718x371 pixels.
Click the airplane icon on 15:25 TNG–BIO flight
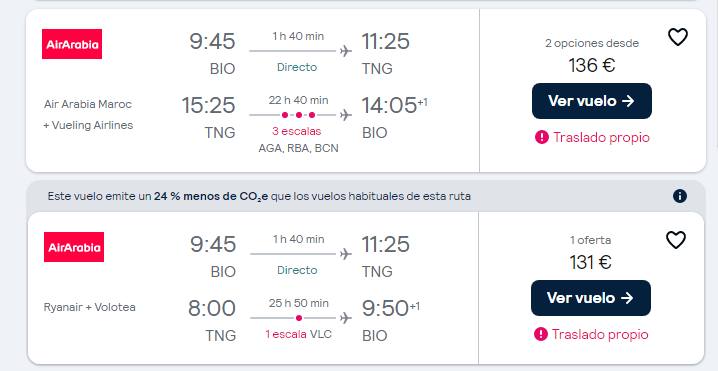tap(346, 115)
